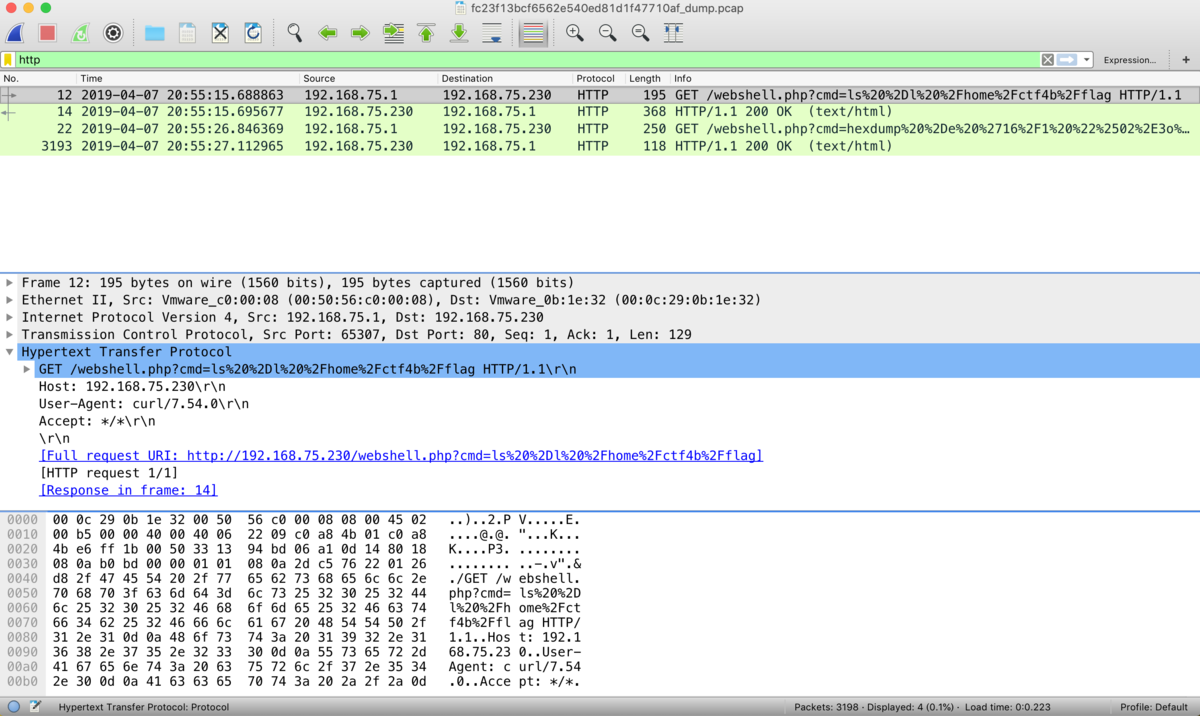Screen dimensions: 1200x716
Task: Jump to the first packet arrow icon
Action: point(426,33)
